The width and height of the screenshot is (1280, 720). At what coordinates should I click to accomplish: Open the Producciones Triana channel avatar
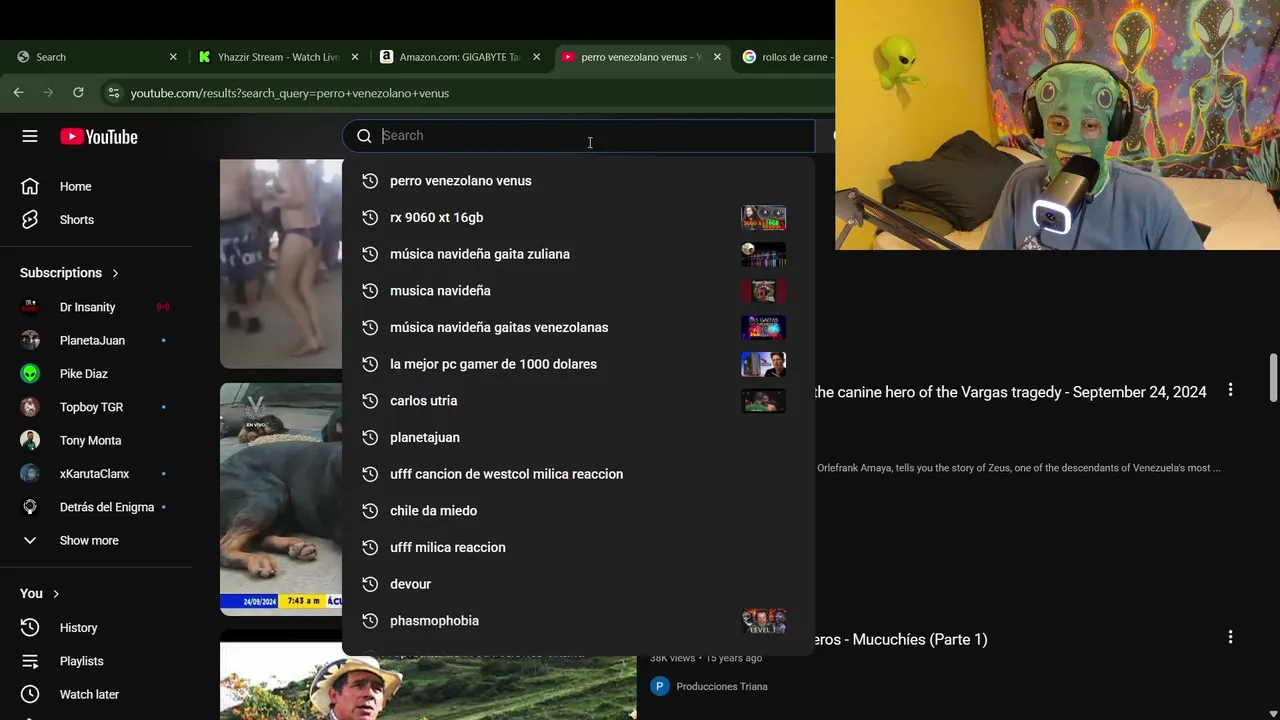pyautogui.click(x=659, y=686)
